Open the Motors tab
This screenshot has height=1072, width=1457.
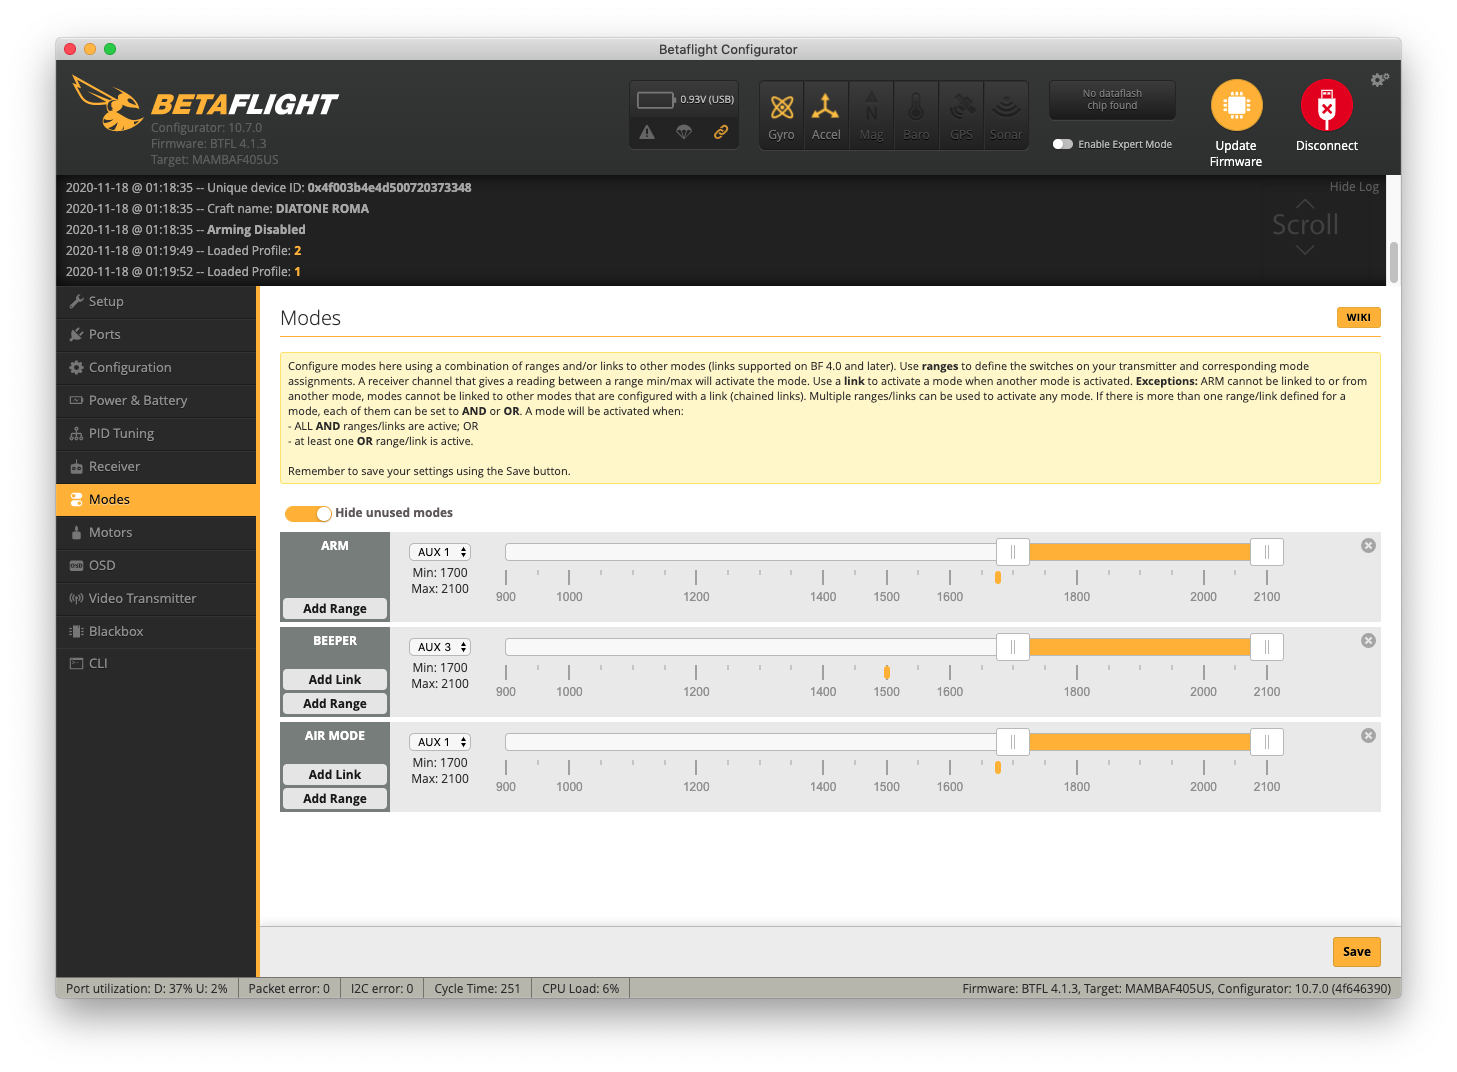point(157,532)
